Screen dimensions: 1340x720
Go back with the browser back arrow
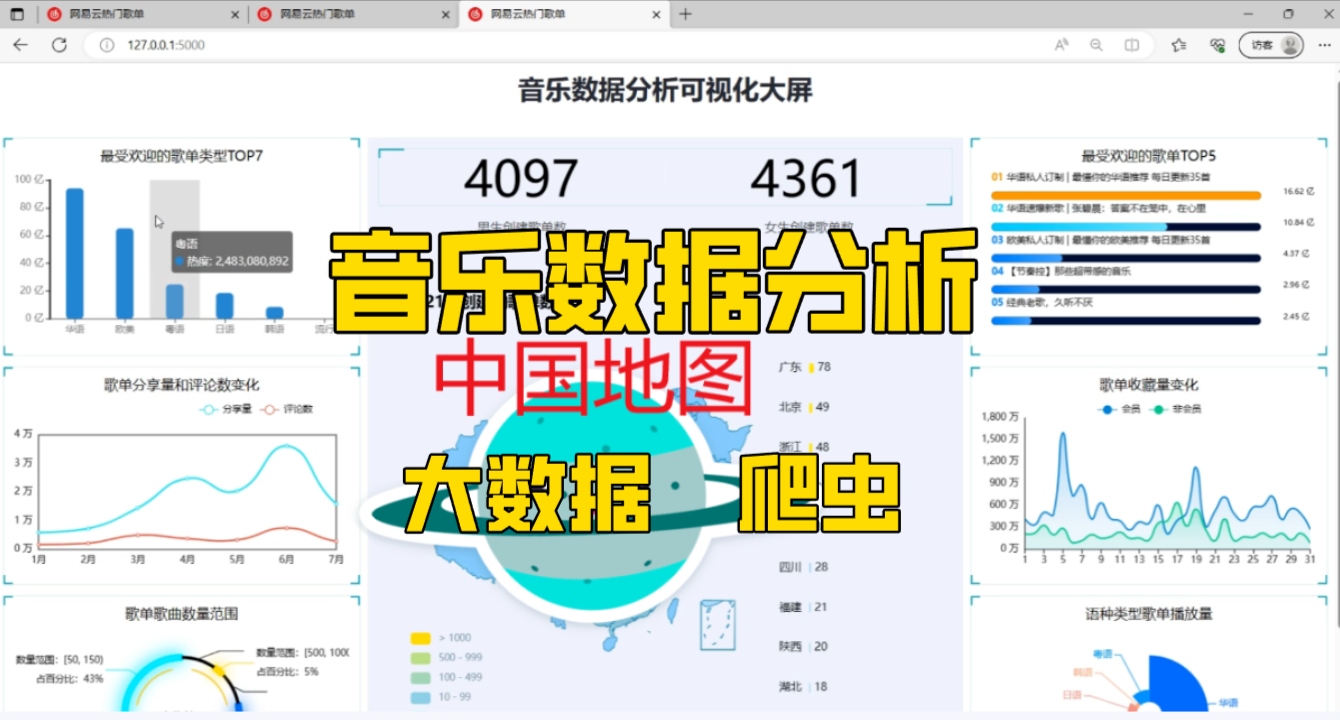click(20, 45)
